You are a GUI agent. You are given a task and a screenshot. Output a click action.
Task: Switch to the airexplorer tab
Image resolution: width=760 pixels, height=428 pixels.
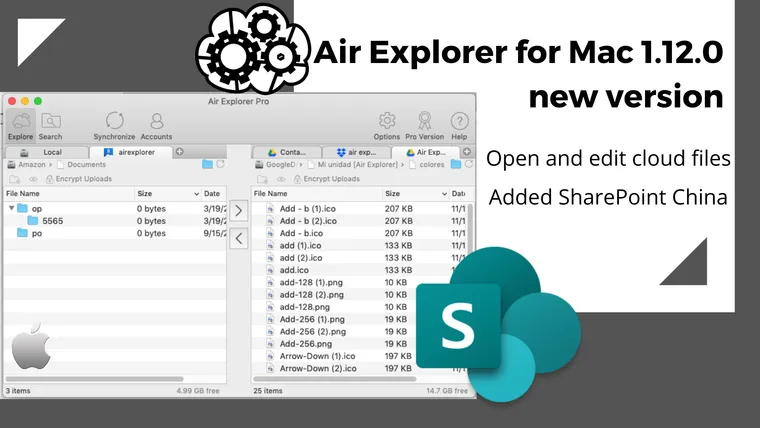(x=131, y=152)
